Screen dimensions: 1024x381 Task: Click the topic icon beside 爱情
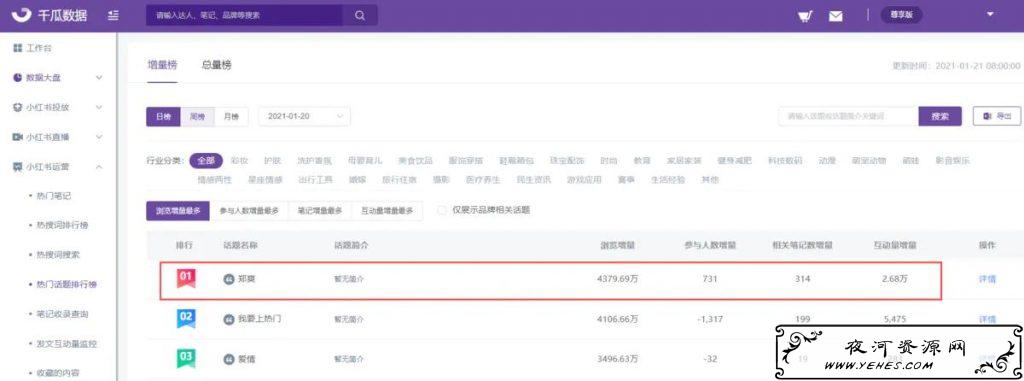(229, 359)
